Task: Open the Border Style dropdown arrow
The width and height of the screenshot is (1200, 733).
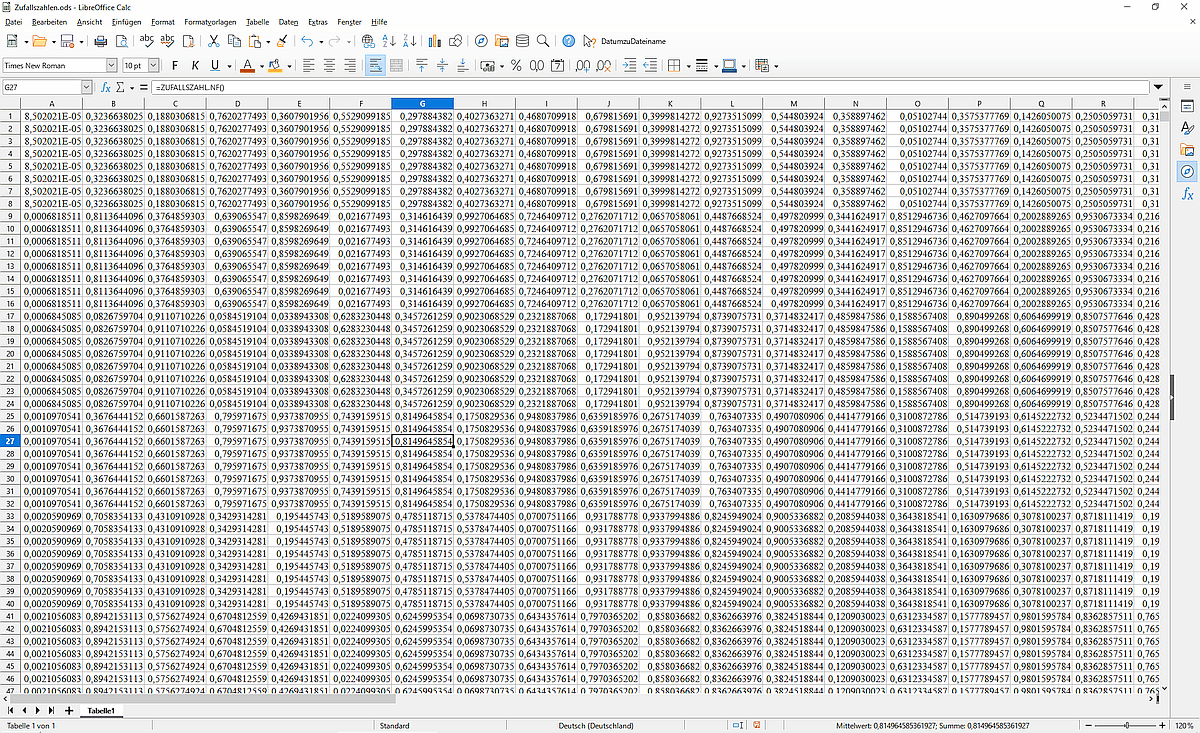Action: point(716,66)
